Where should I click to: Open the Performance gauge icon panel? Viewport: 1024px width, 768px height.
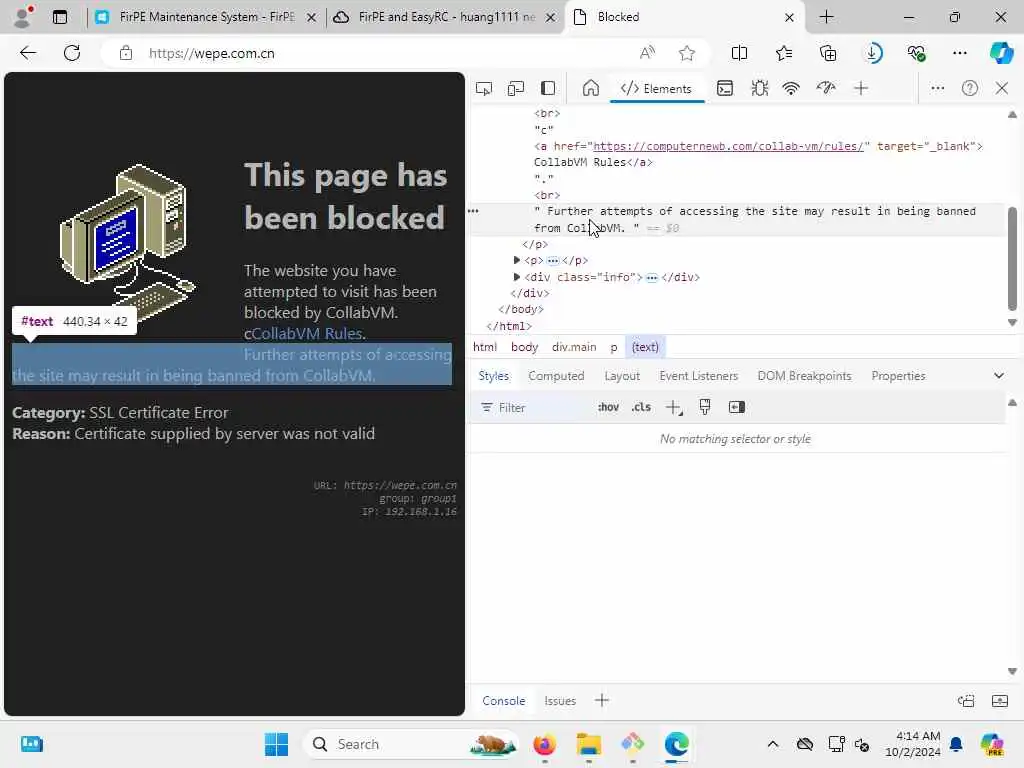pos(826,88)
